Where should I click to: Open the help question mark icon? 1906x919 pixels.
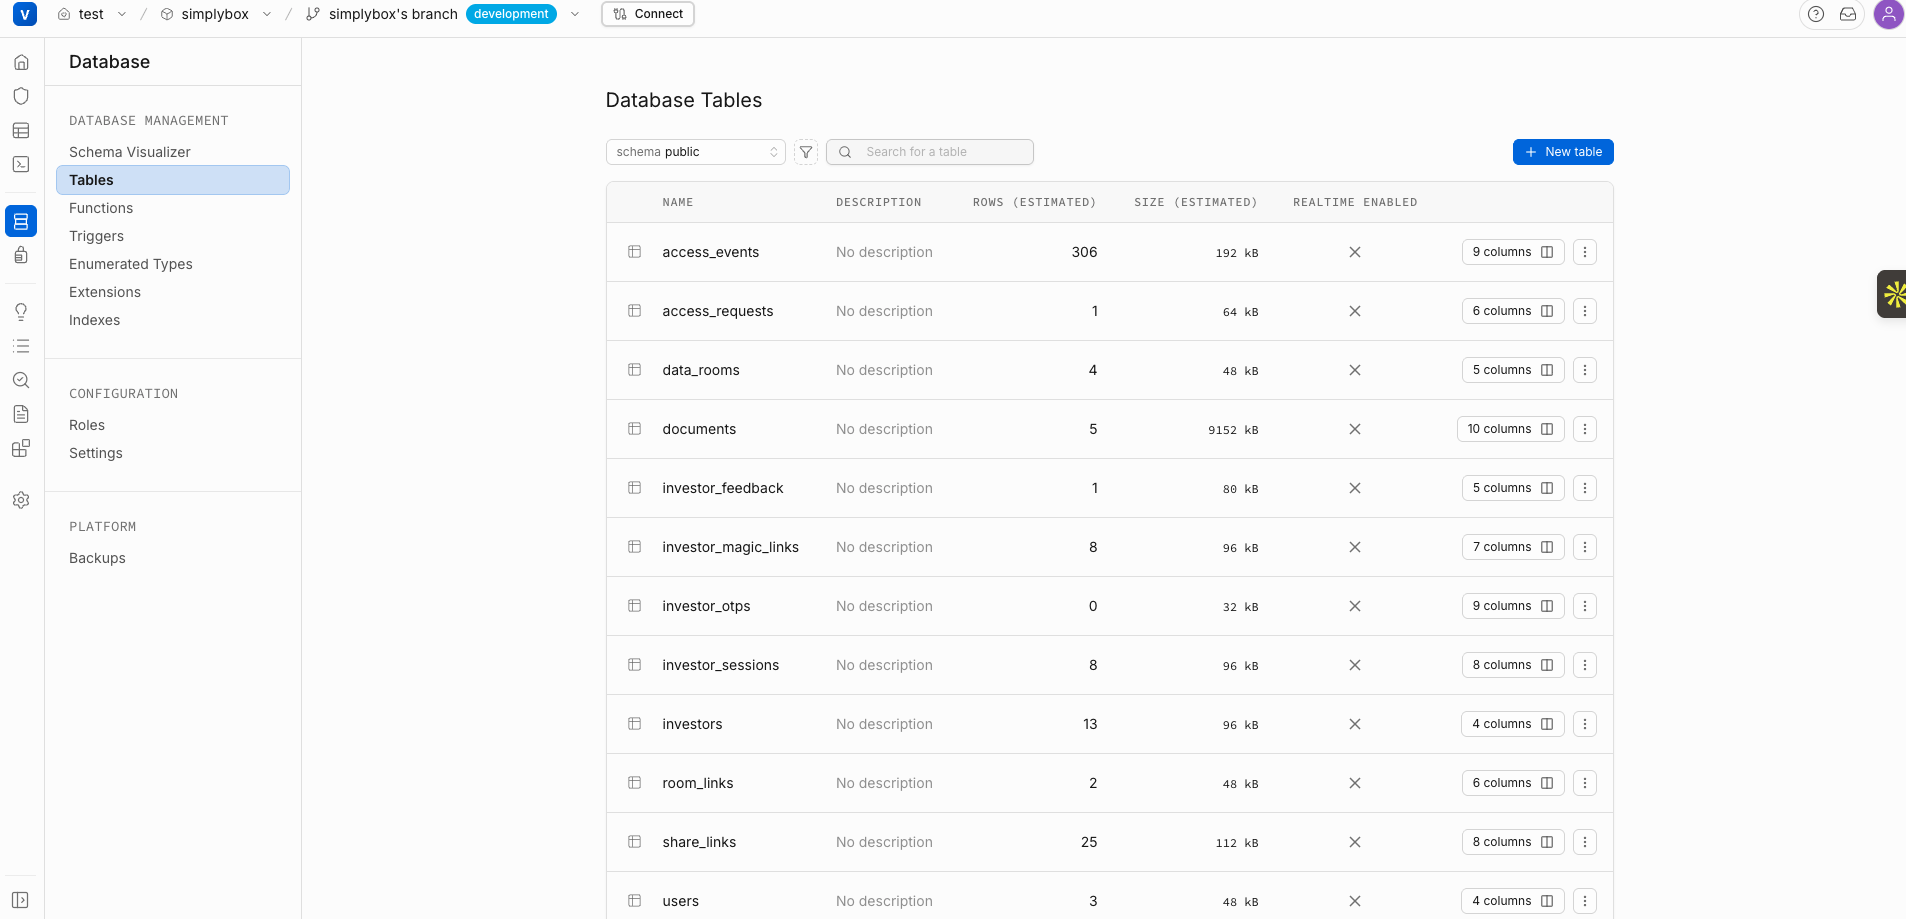pos(1816,14)
